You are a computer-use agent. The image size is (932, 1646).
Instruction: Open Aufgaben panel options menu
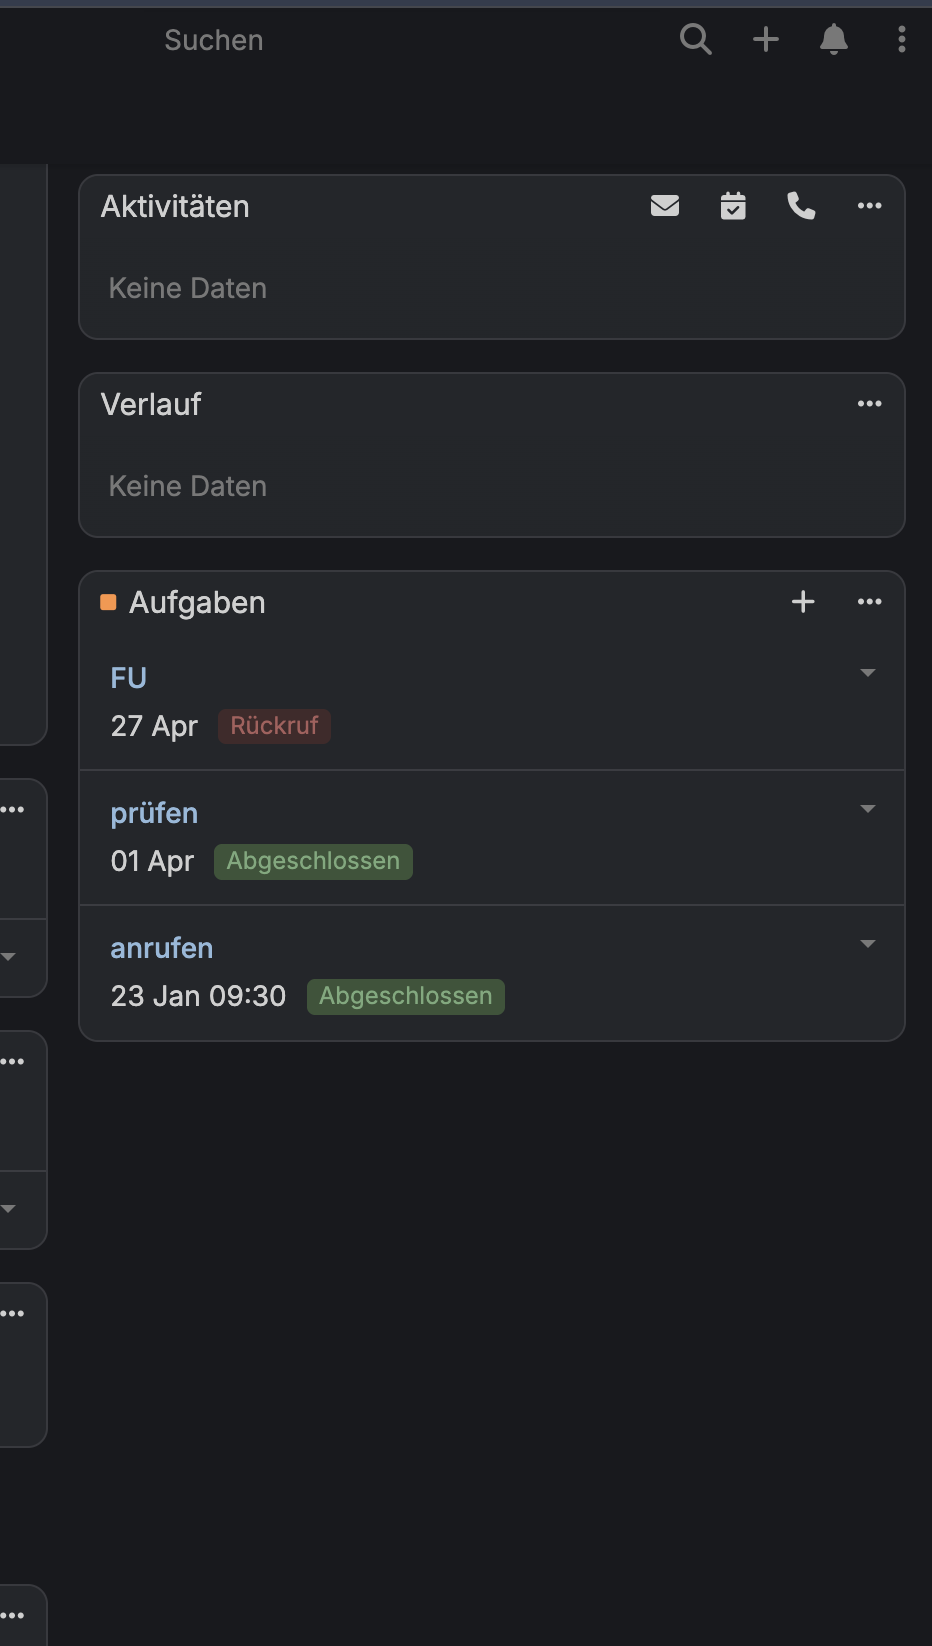(x=870, y=602)
